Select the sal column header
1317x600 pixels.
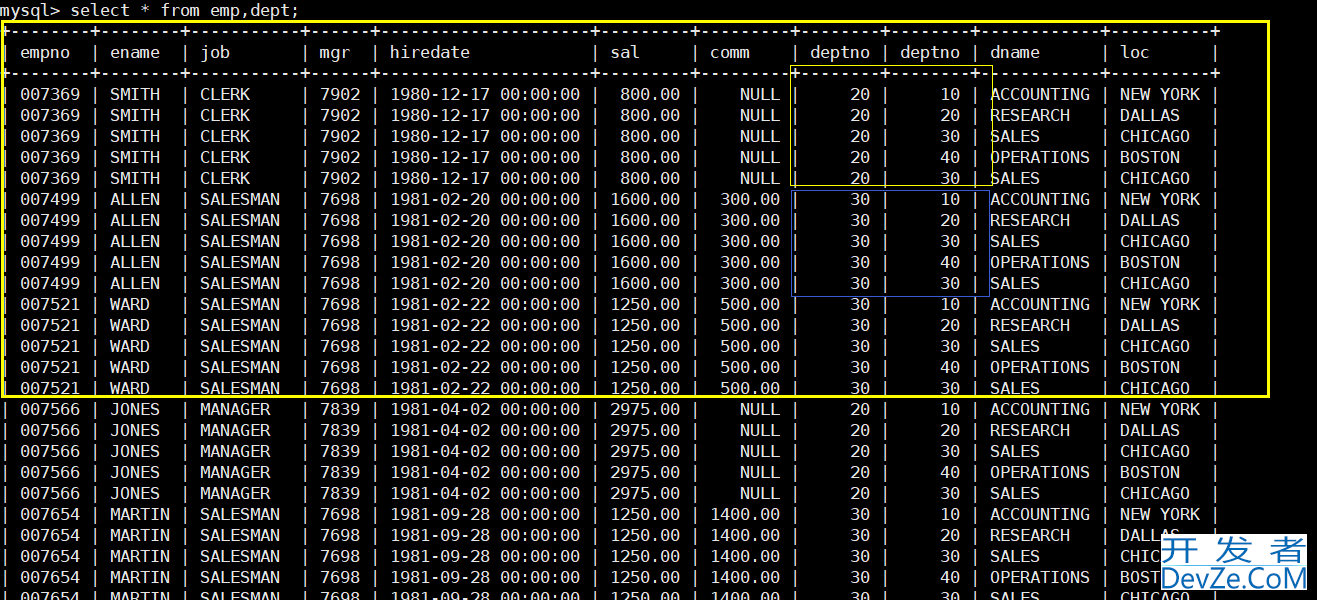coord(625,52)
